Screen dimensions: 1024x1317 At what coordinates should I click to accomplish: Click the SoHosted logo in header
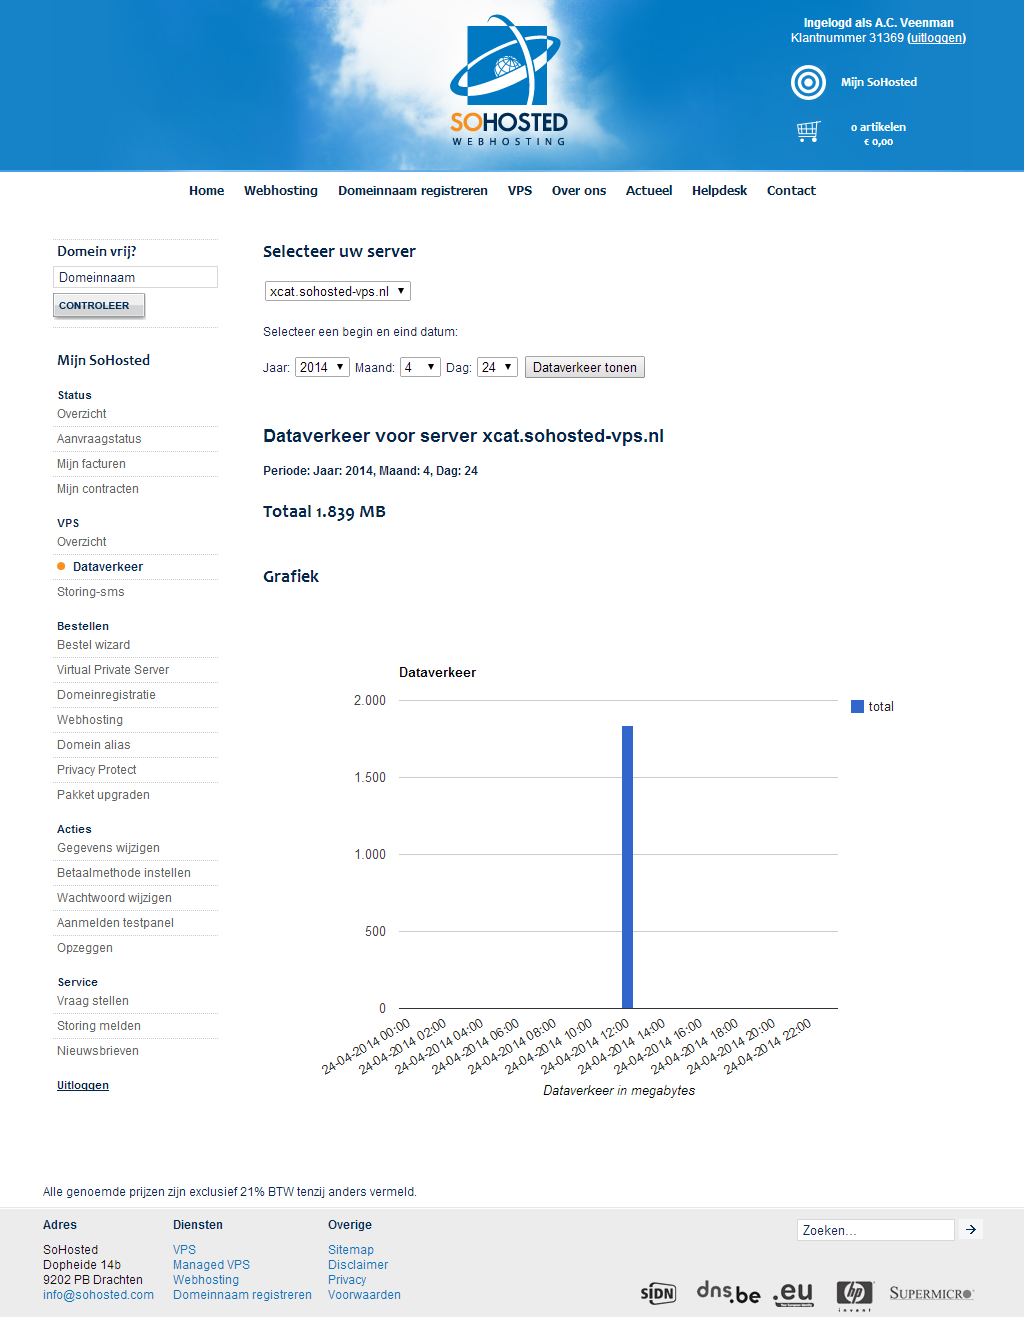[508, 82]
